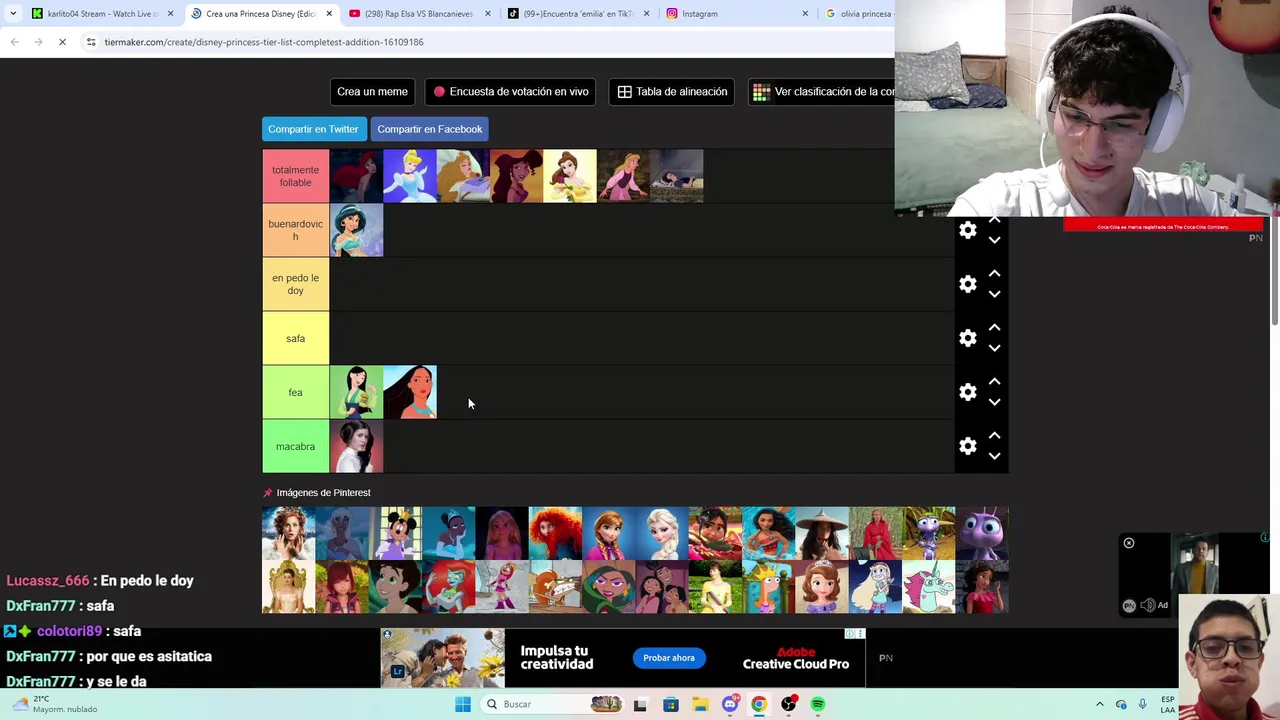
Task: Select the safa tier label
Action: [295, 338]
